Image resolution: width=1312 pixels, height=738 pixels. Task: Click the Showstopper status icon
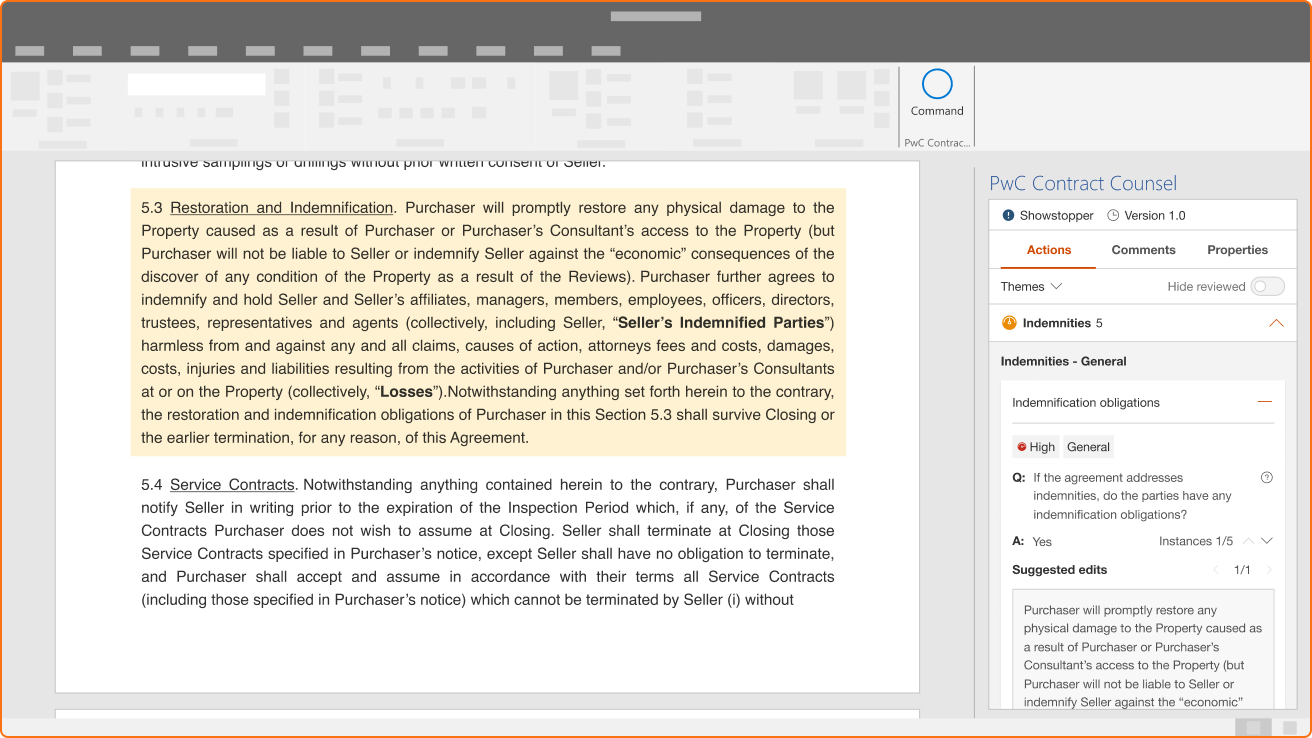(x=1008, y=216)
